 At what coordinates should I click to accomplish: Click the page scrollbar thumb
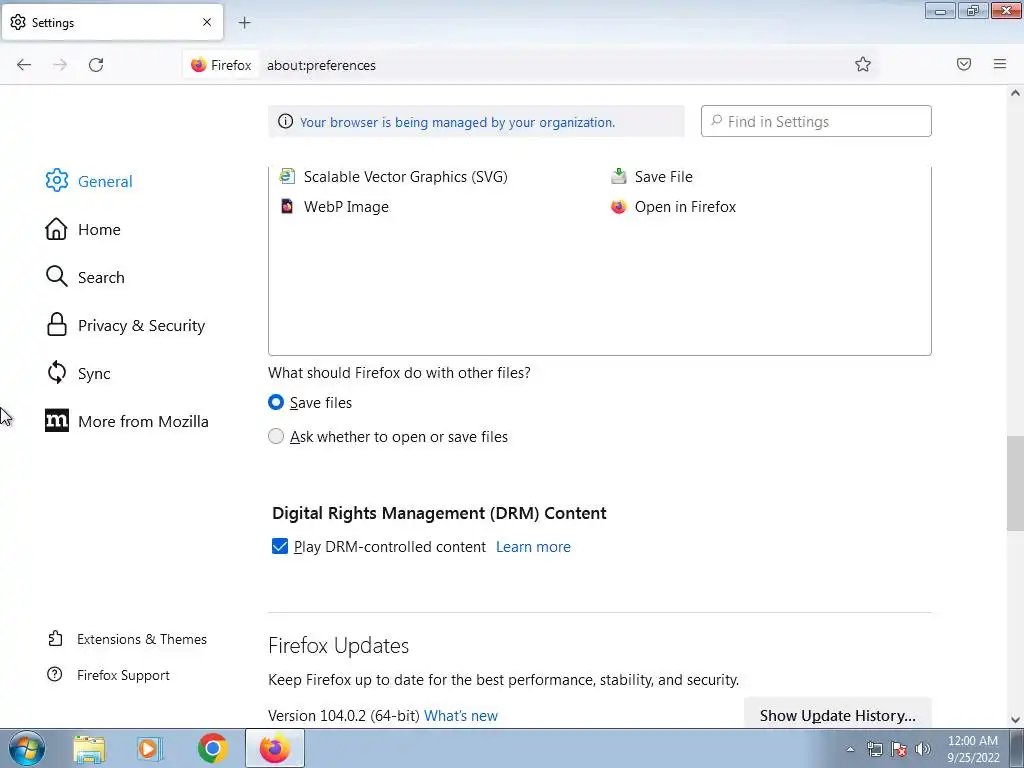pyautogui.click(x=1015, y=483)
